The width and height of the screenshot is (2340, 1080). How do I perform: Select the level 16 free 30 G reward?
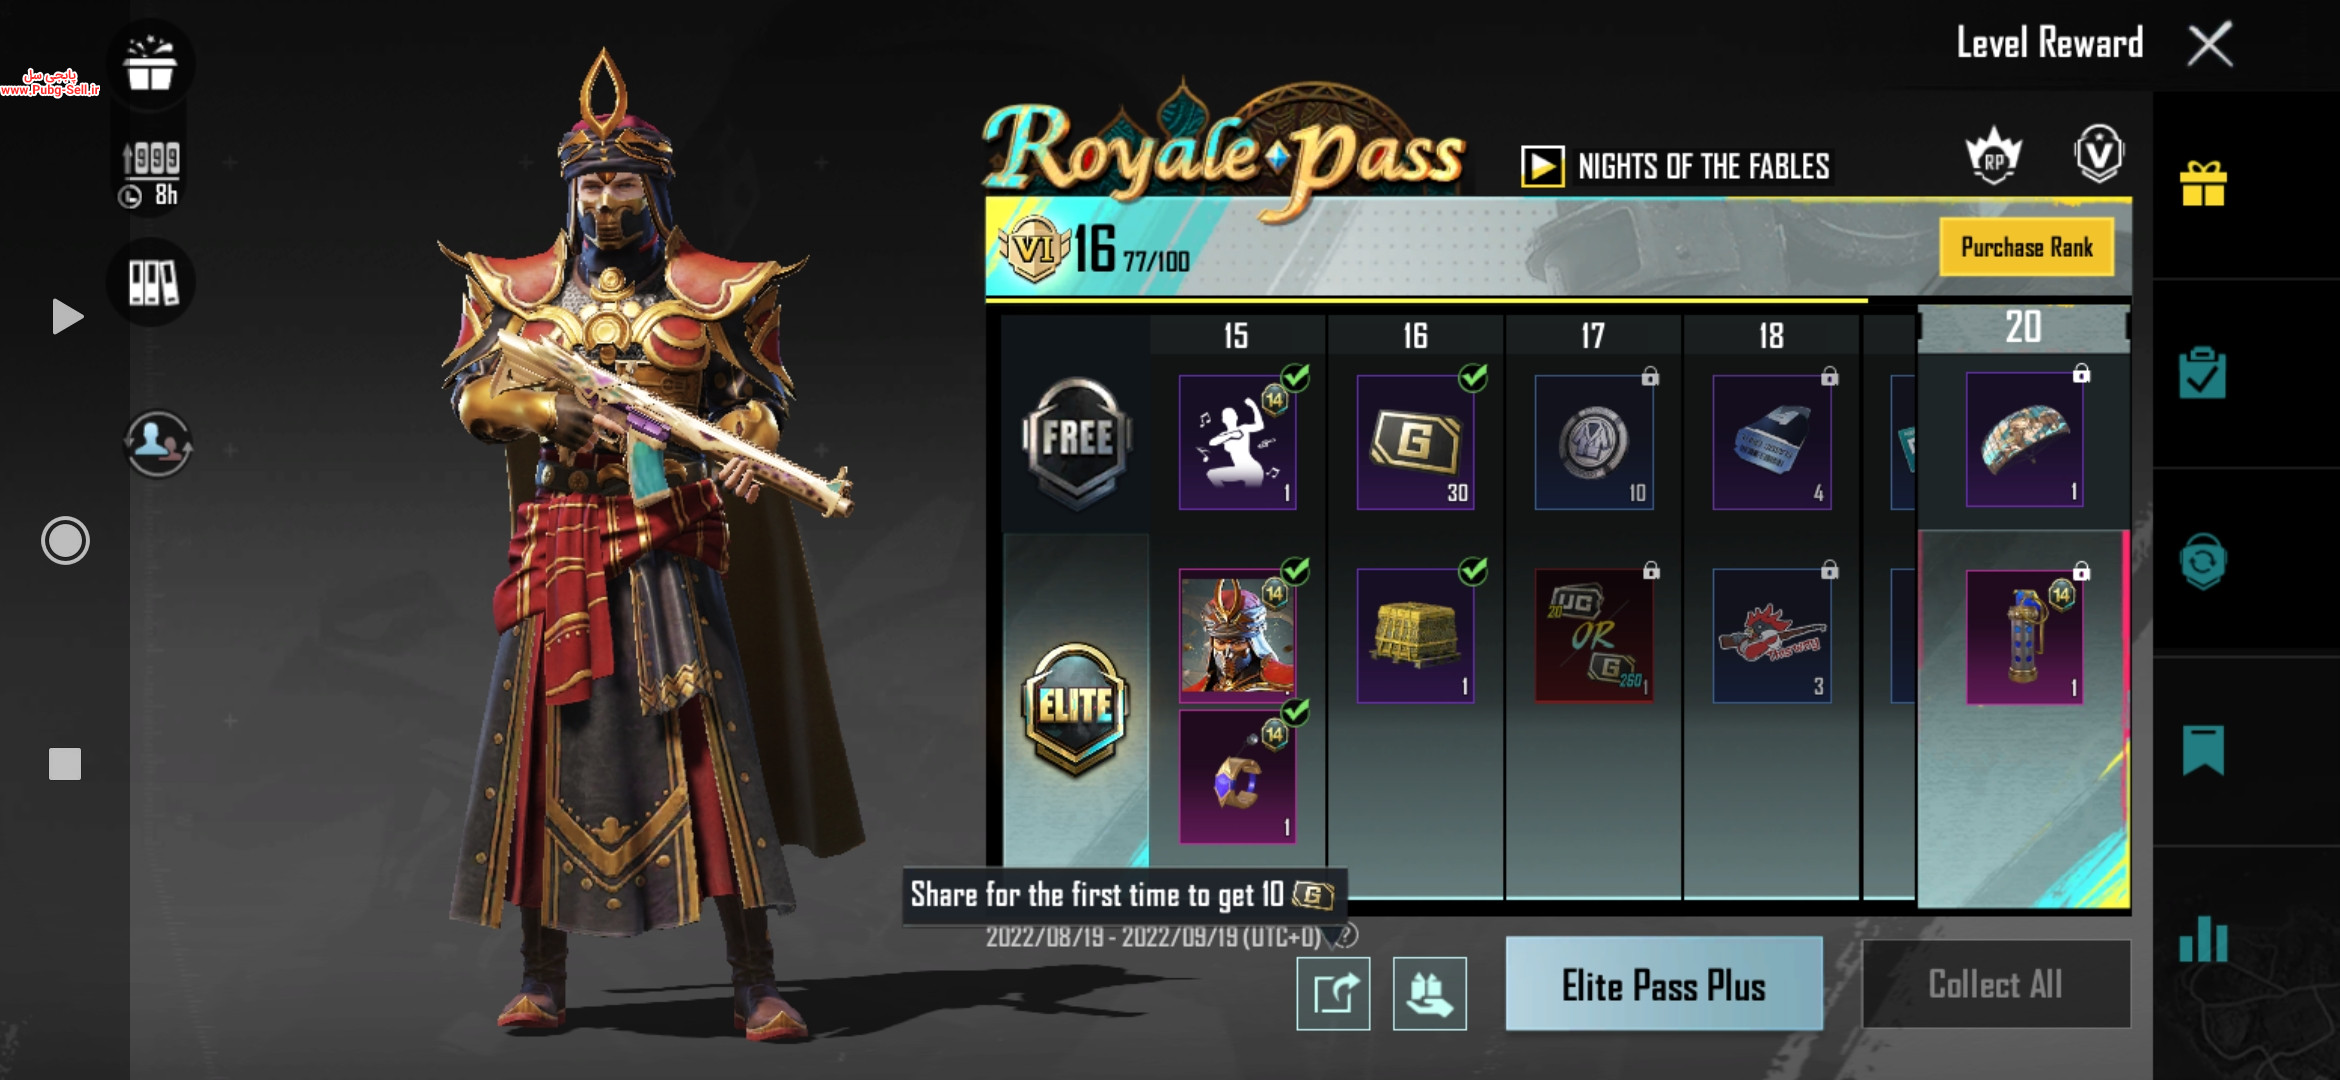coord(1415,442)
